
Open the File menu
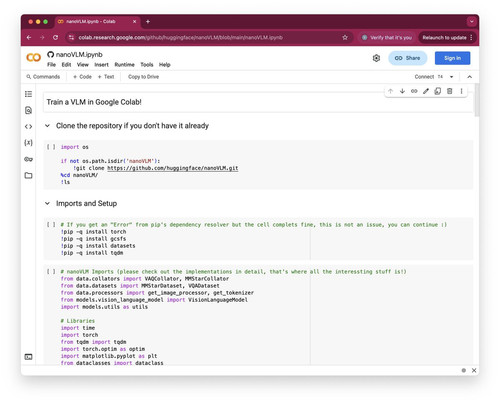click(x=51, y=65)
